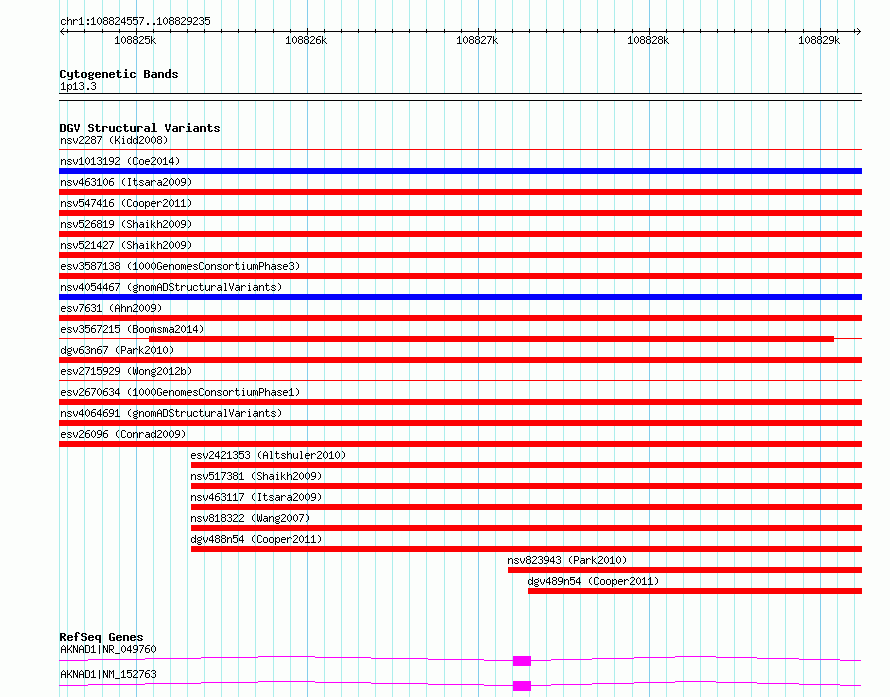Click the red bar under esv3567215 (Boomsma2014)
Screen dimensions: 890x697
click(x=492, y=339)
